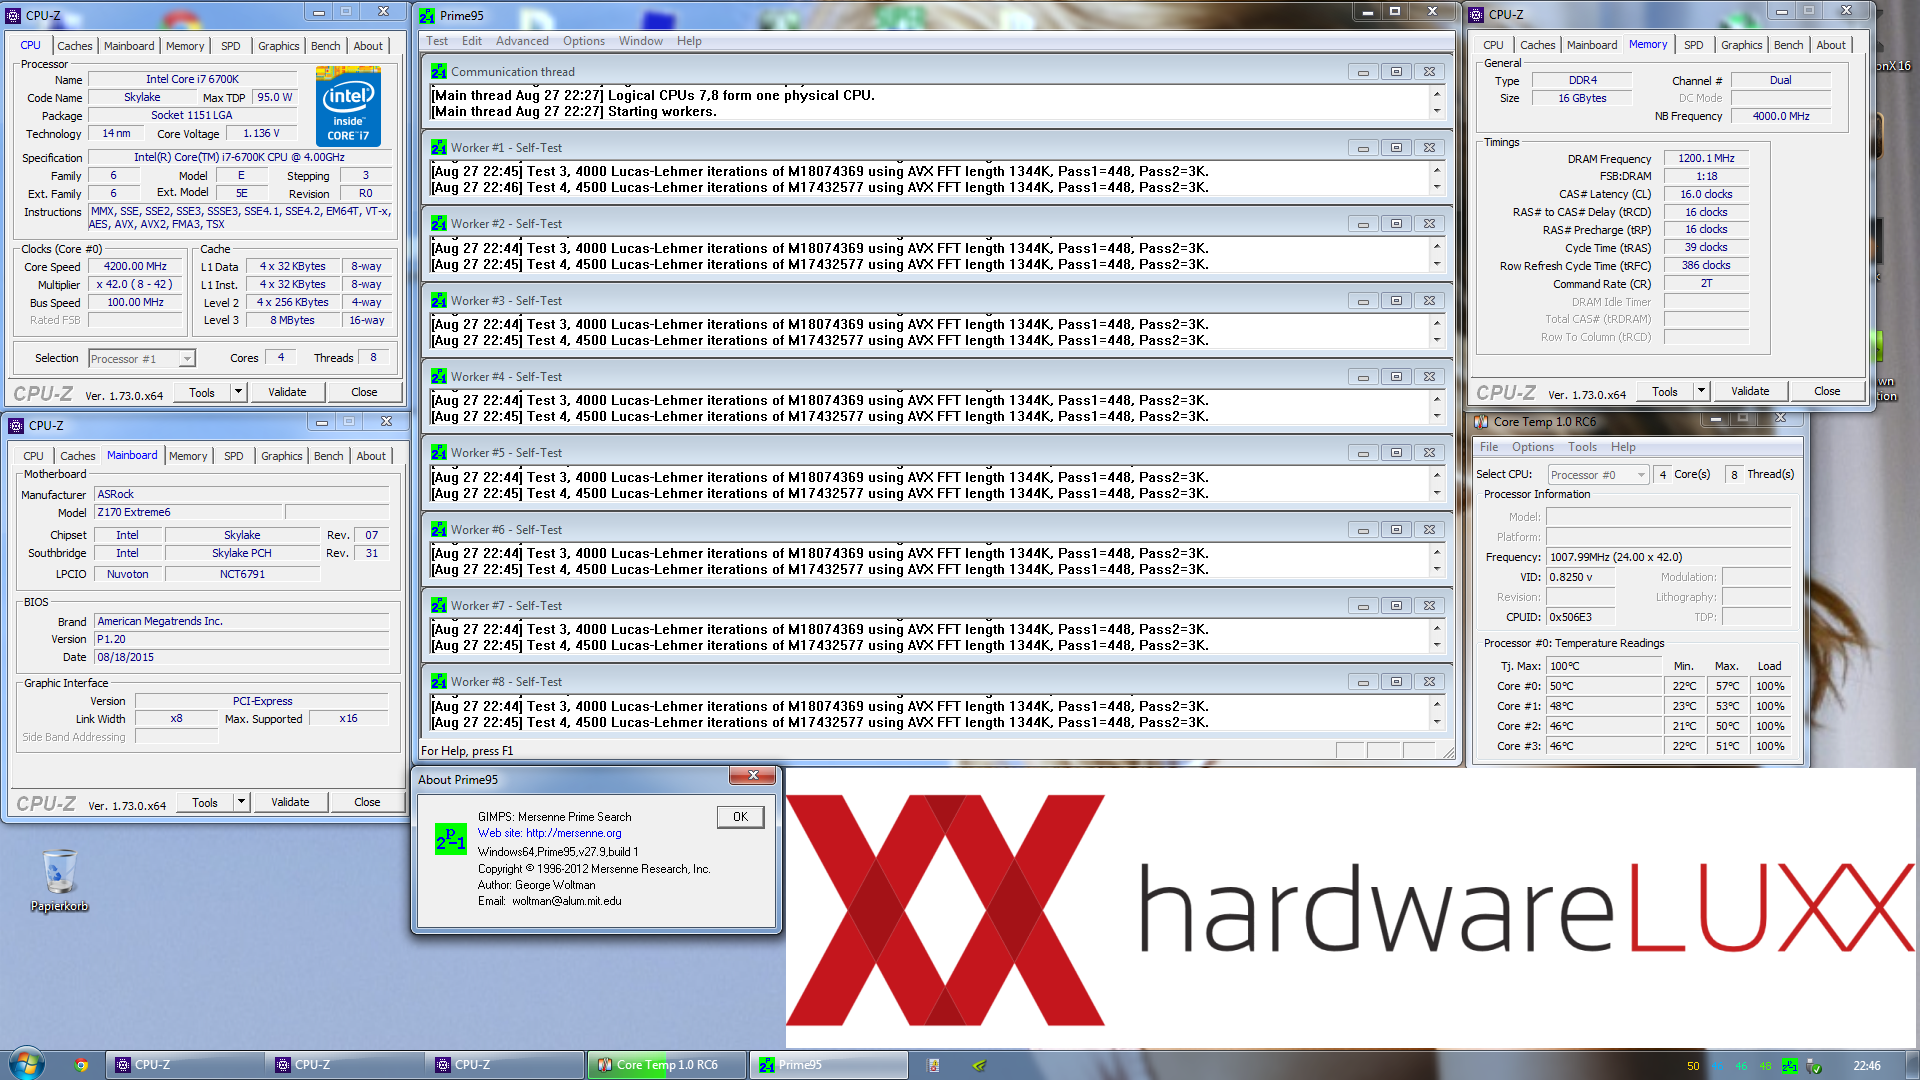The image size is (1920, 1080).
Task: Click the Core Temp Frequency value field
Action: click(x=1668, y=557)
